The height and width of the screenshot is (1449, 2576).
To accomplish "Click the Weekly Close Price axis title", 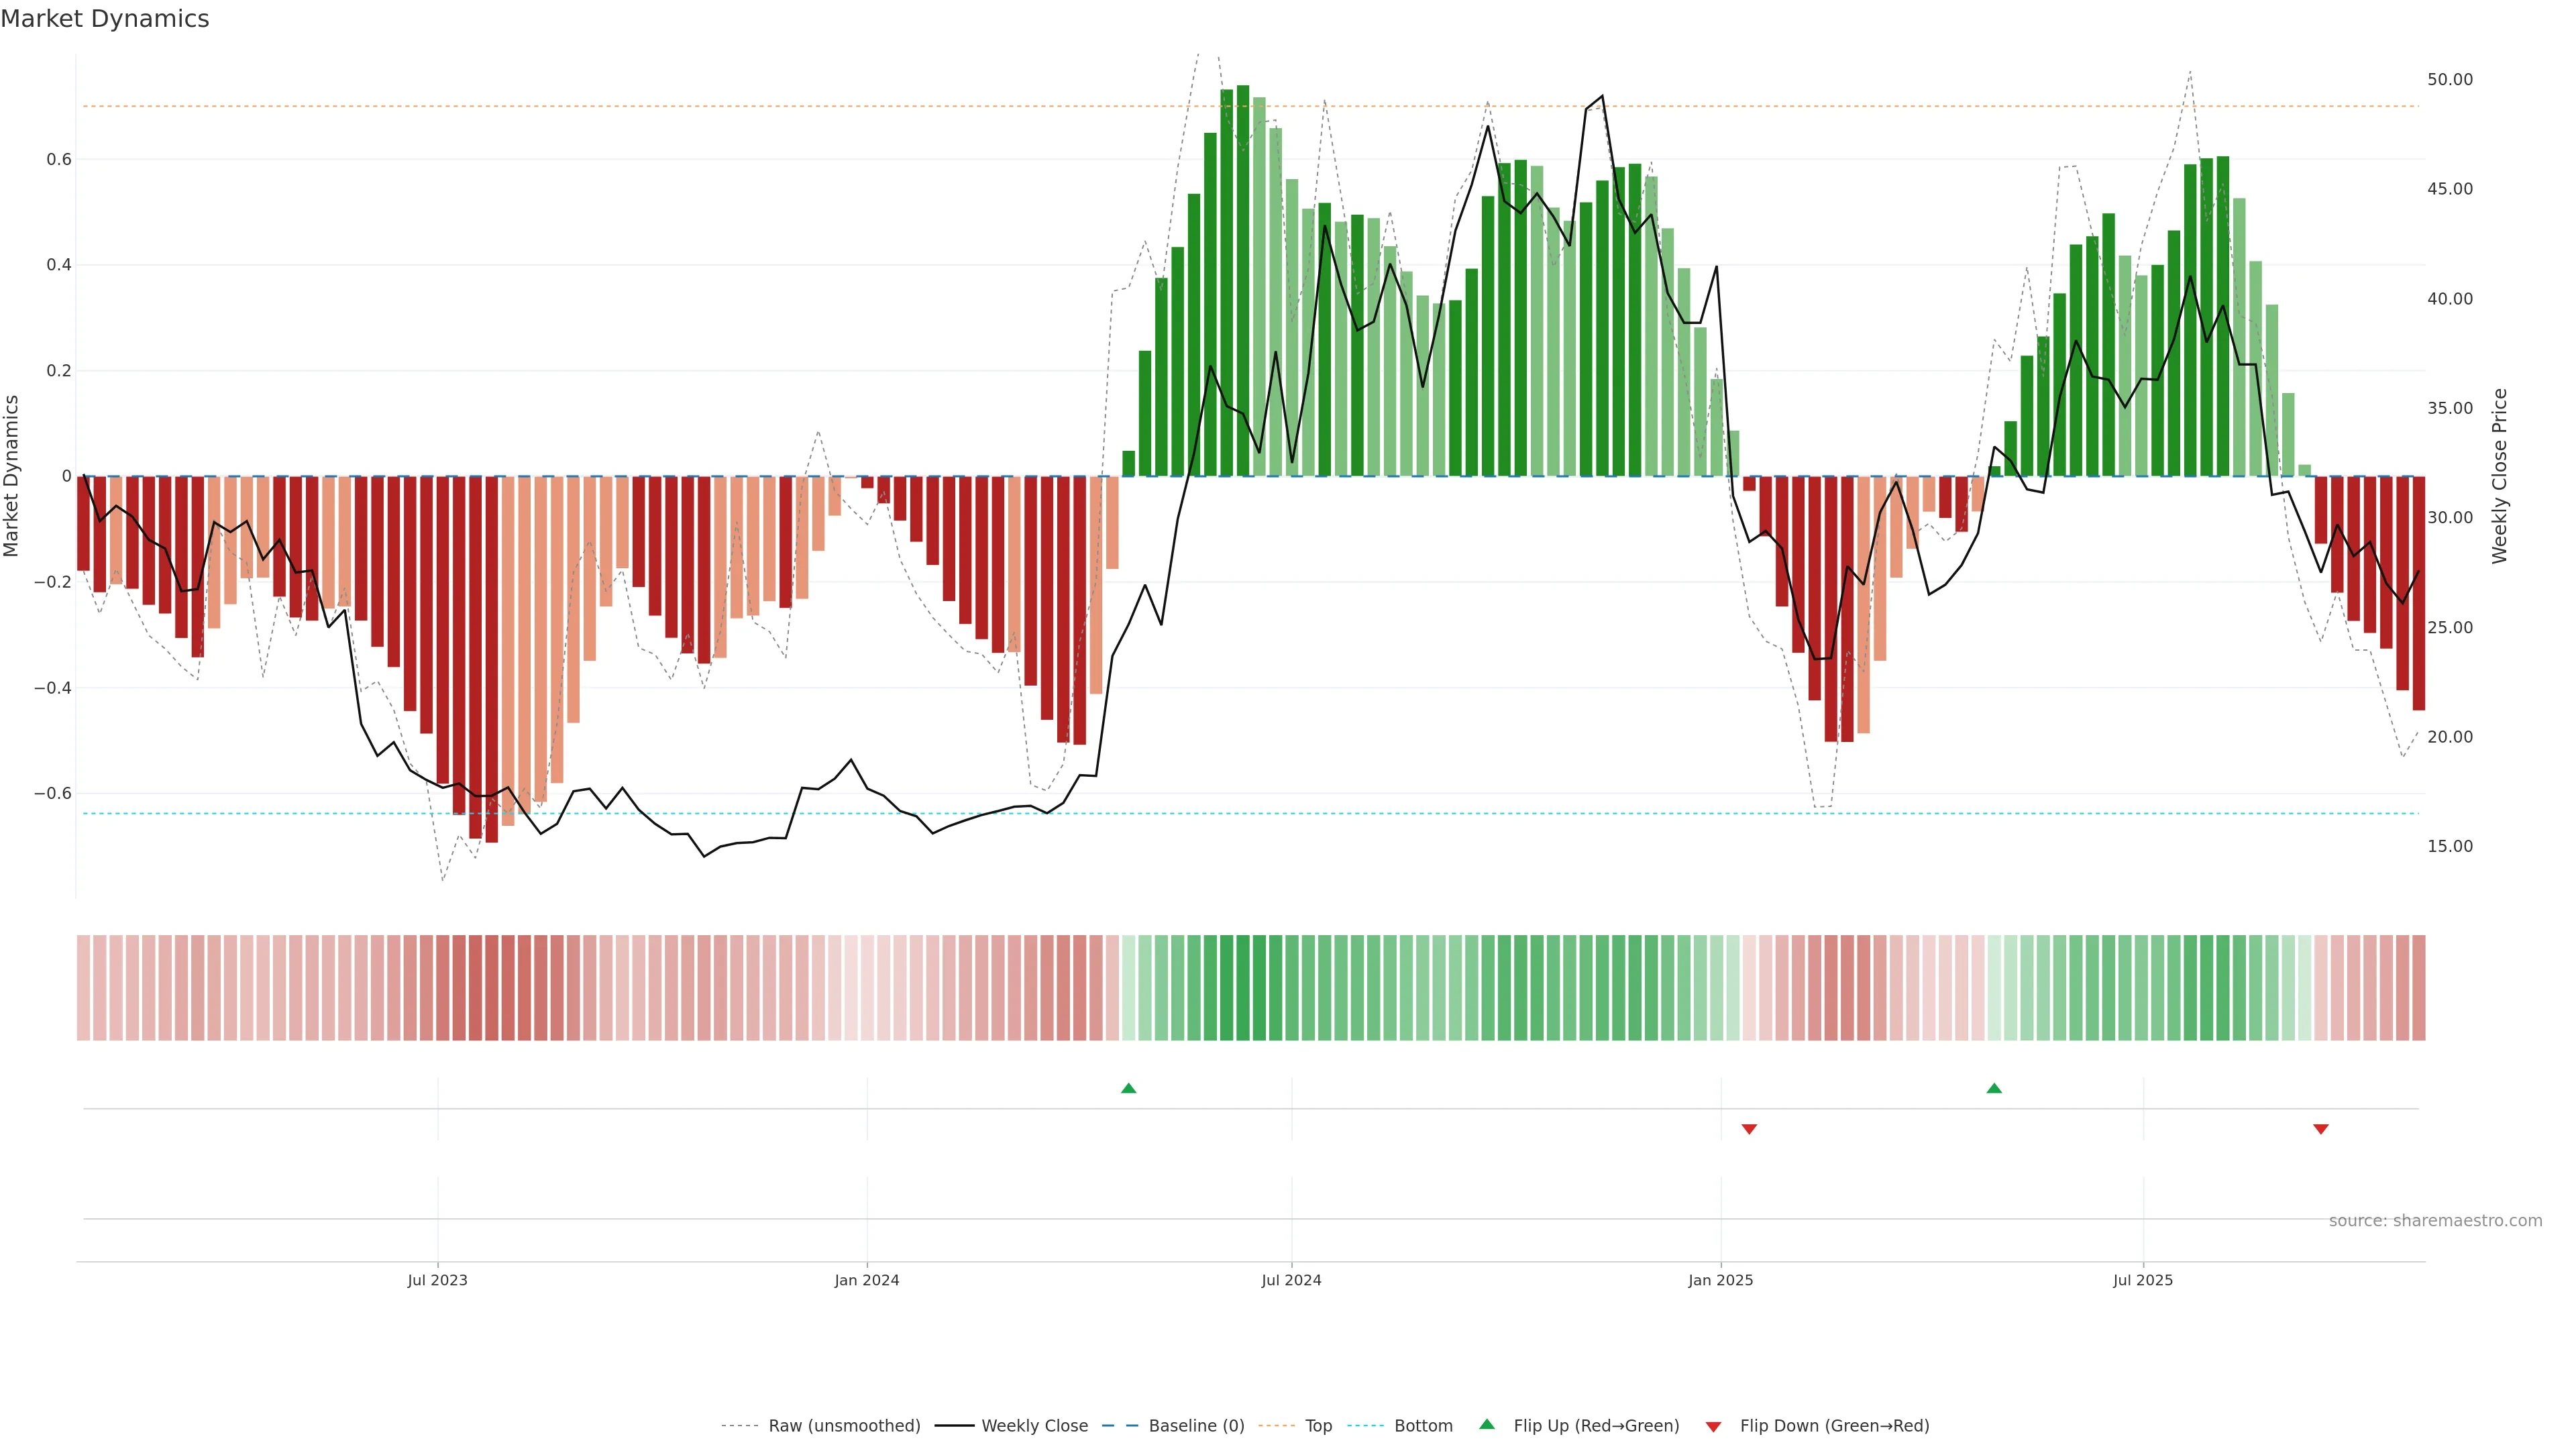I will coord(2499,476).
